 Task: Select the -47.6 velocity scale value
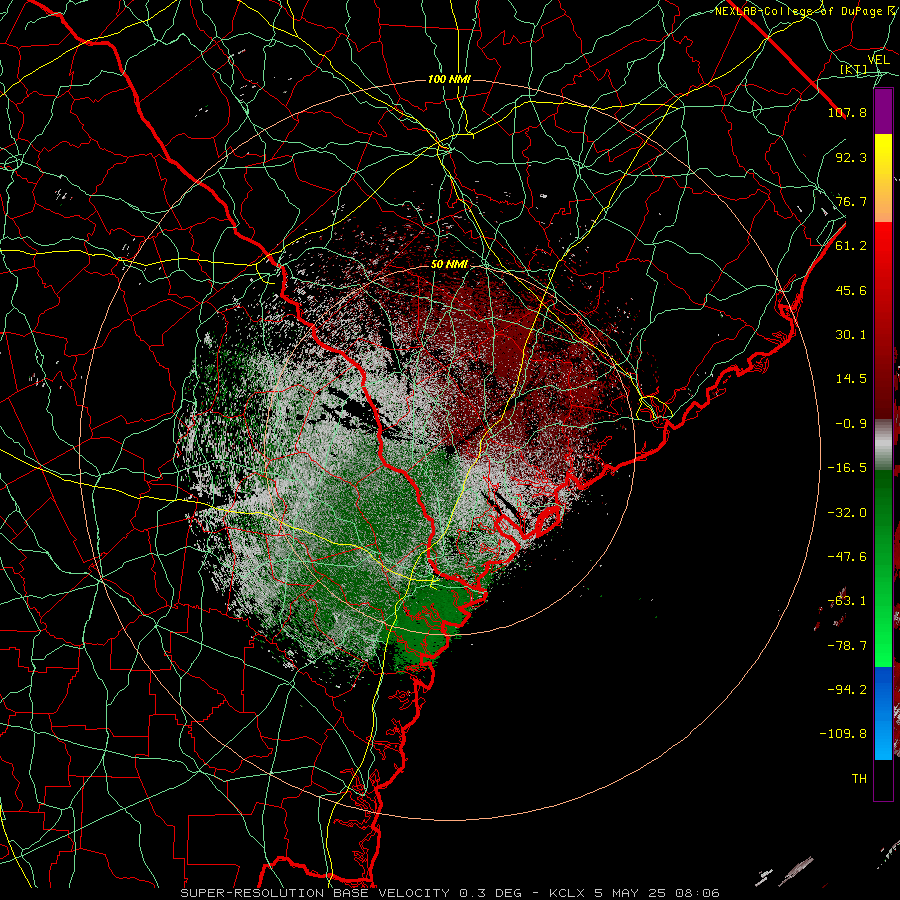(847, 557)
